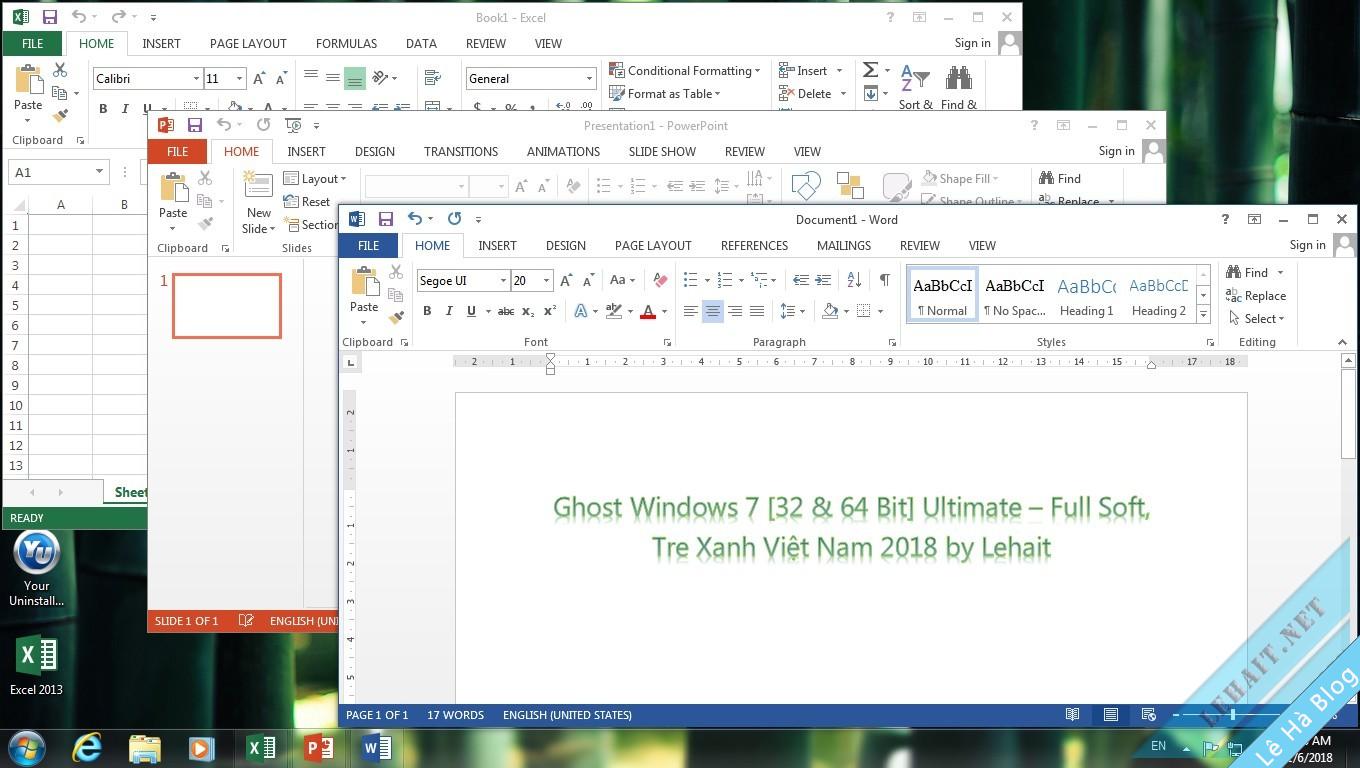Image resolution: width=1360 pixels, height=768 pixels.
Task: Click Reset button in PowerPoint Slides group
Action: click(307, 202)
